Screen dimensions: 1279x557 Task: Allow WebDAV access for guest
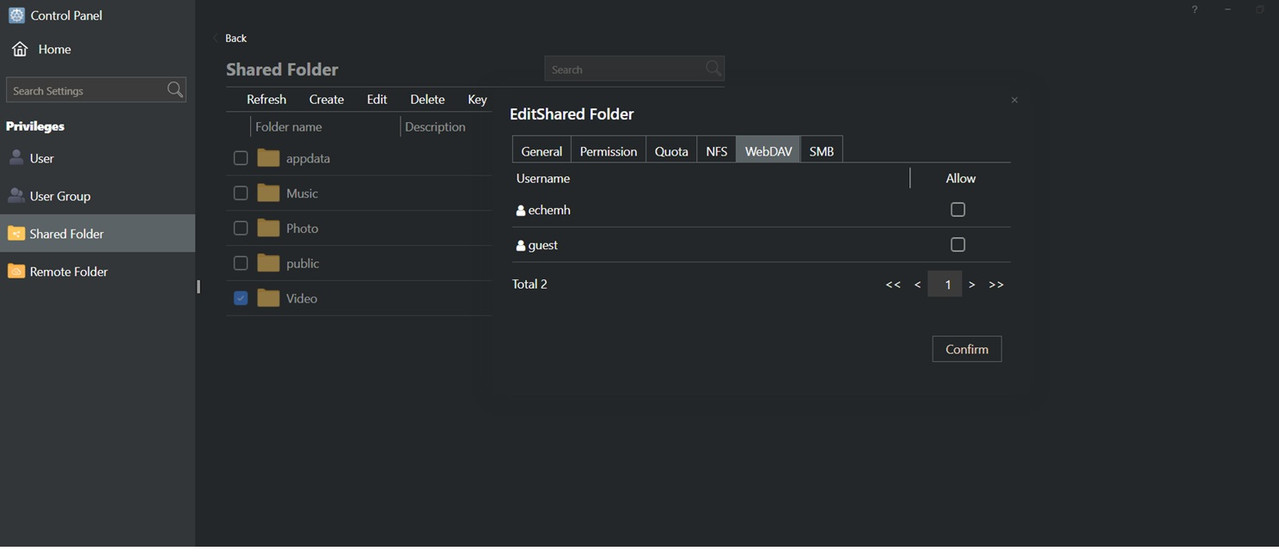958,244
